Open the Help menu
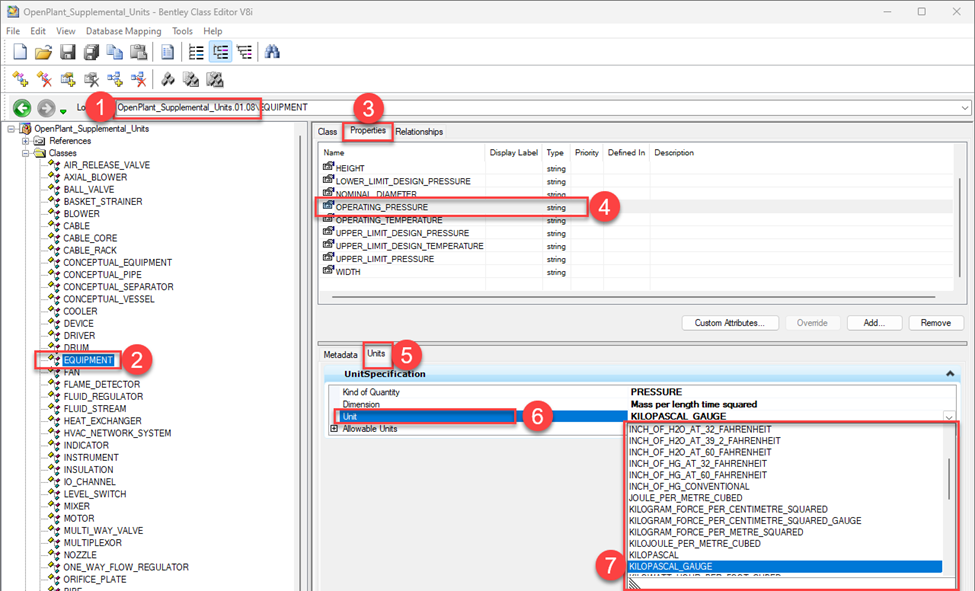This screenshot has width=975, height=591. click(x=213, y=30)
